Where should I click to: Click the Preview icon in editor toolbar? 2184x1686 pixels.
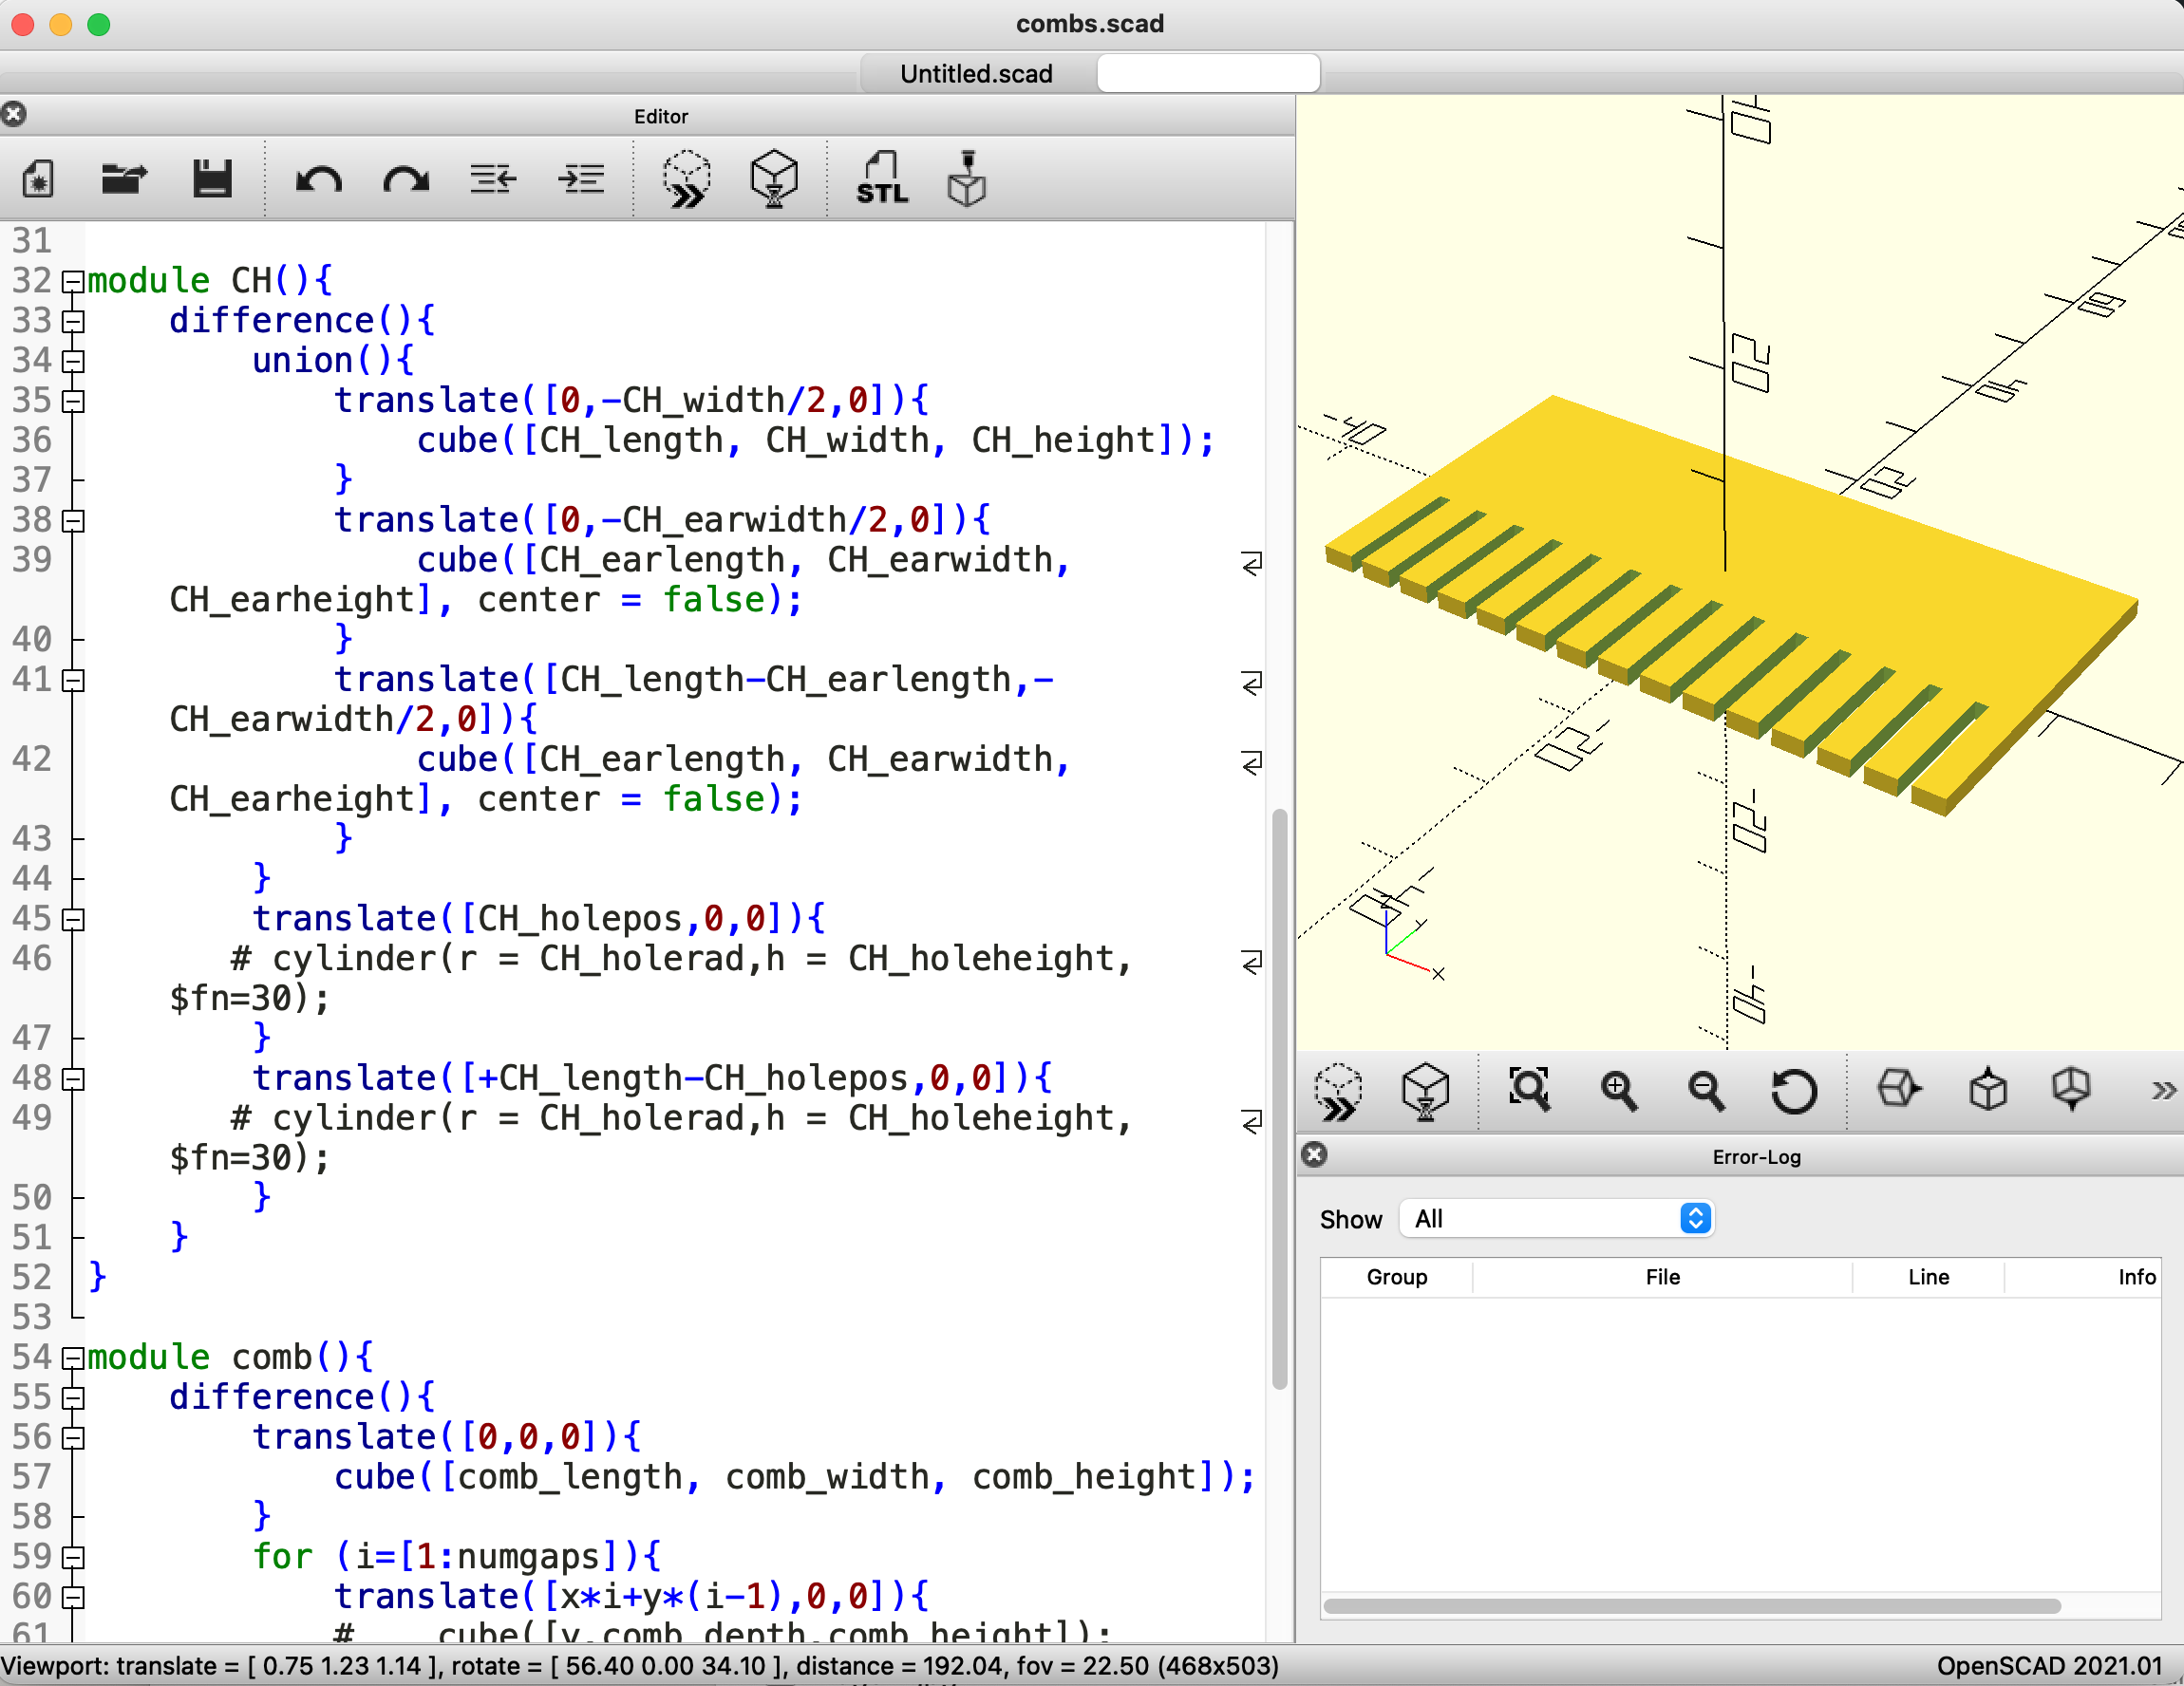(x=687, y=180)
